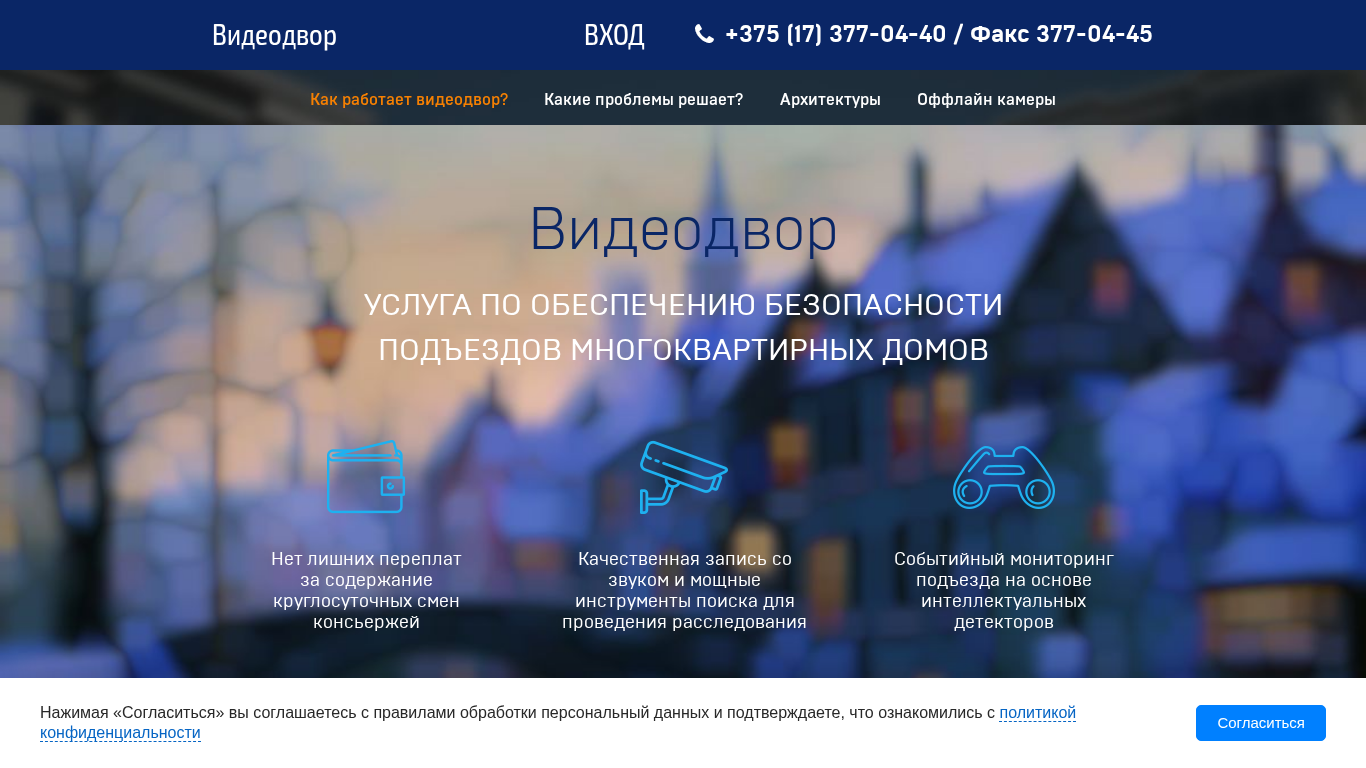
Task: Open the ВХОД login link
Action: click(x=614, y=35)
